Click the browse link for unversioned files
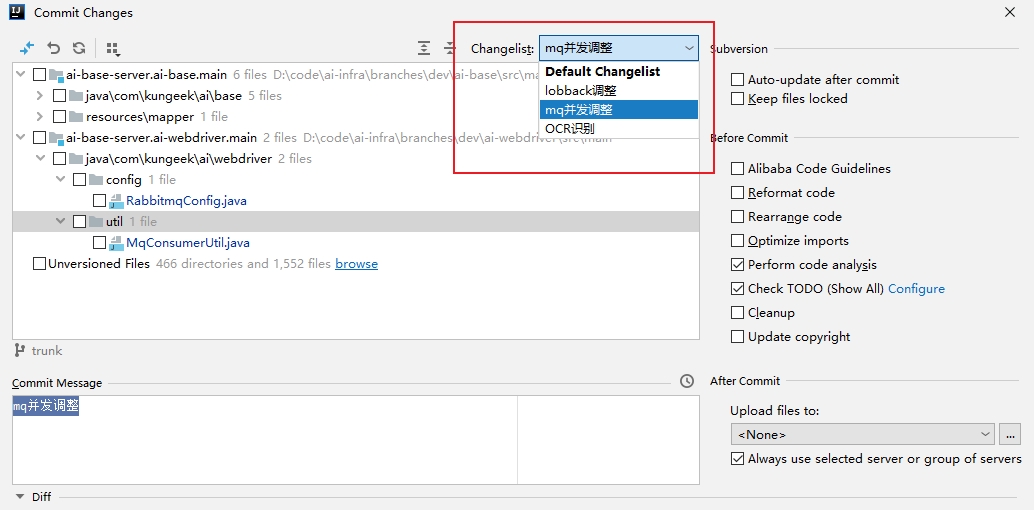 click(356, 264)
